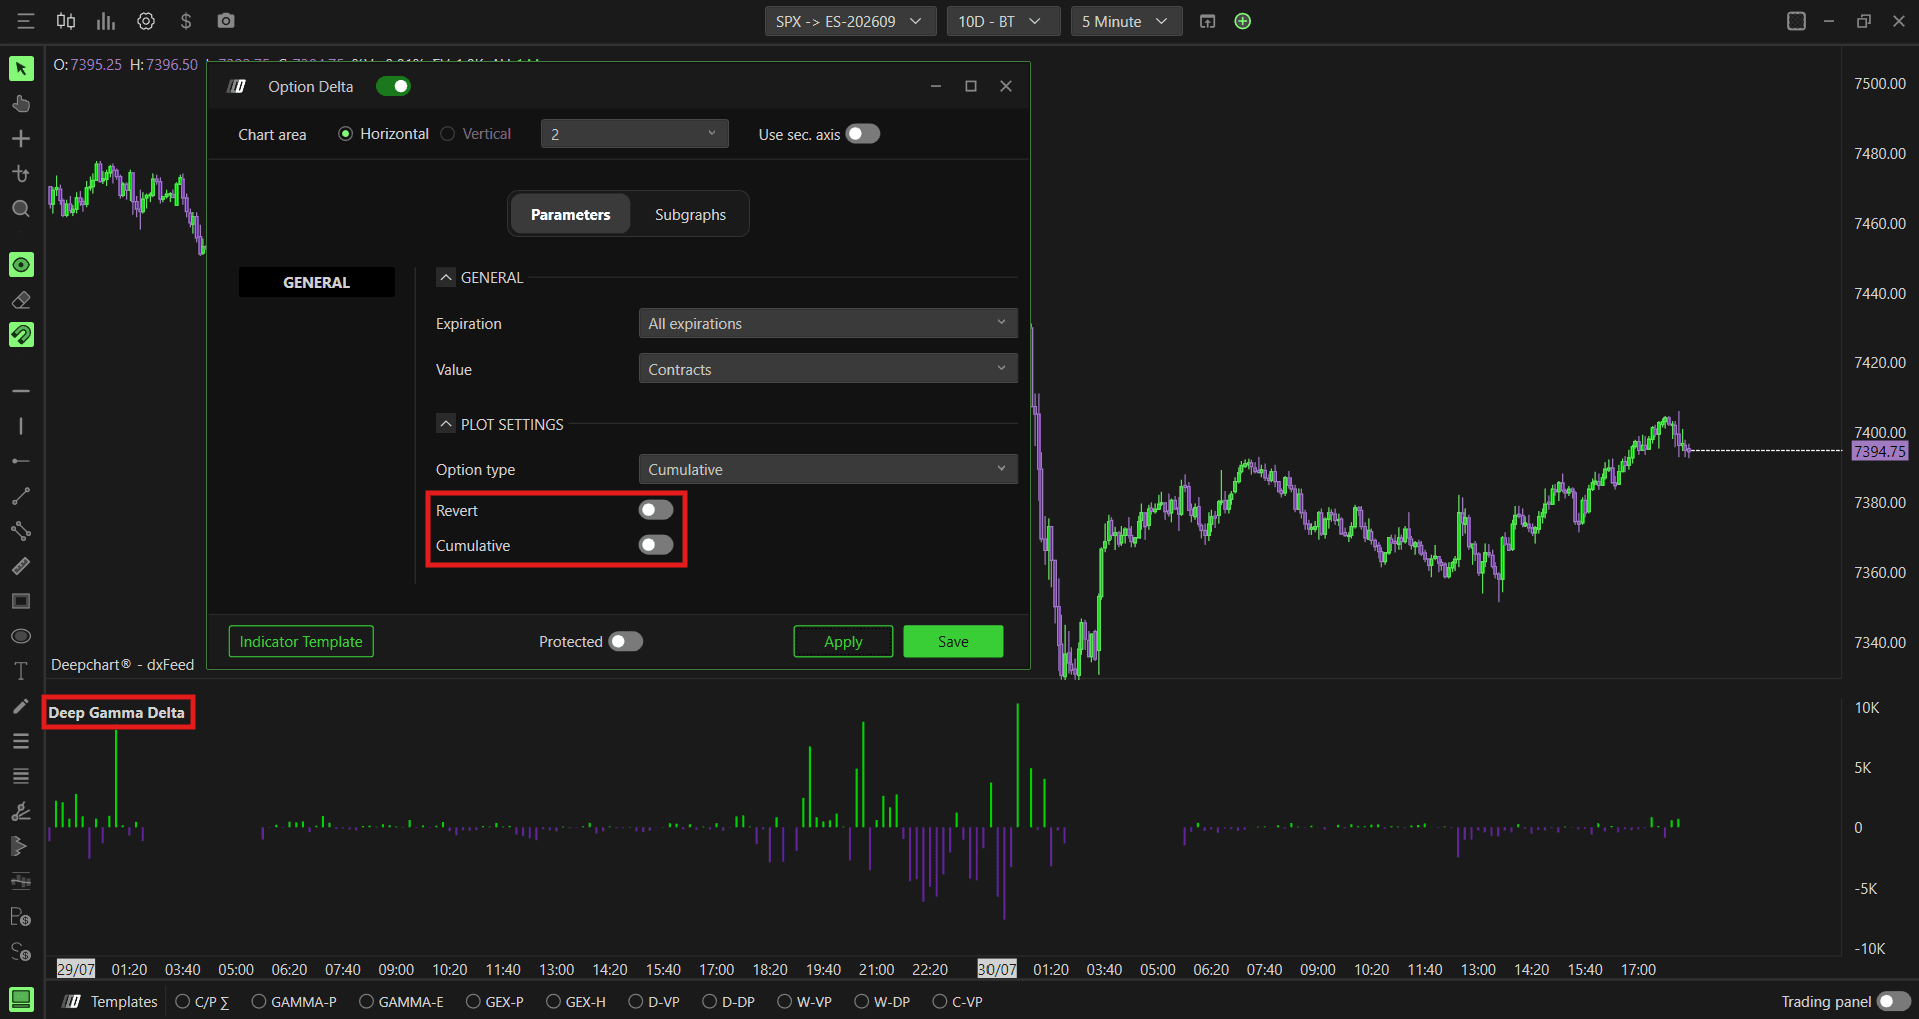Select the pencil freehand tool
This screenshot has height=1019, width=1919.
(x=21, y=706)
